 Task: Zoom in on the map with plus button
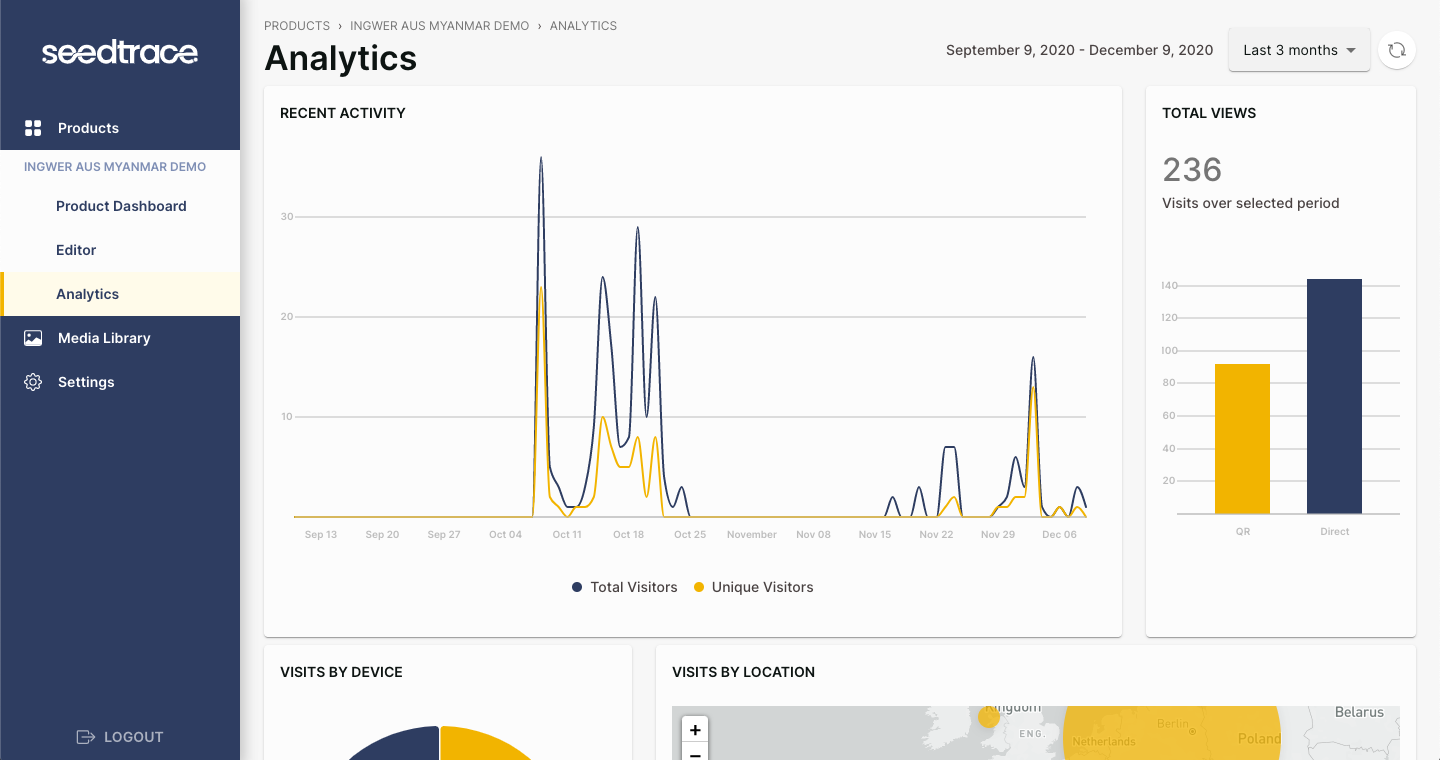695,730
